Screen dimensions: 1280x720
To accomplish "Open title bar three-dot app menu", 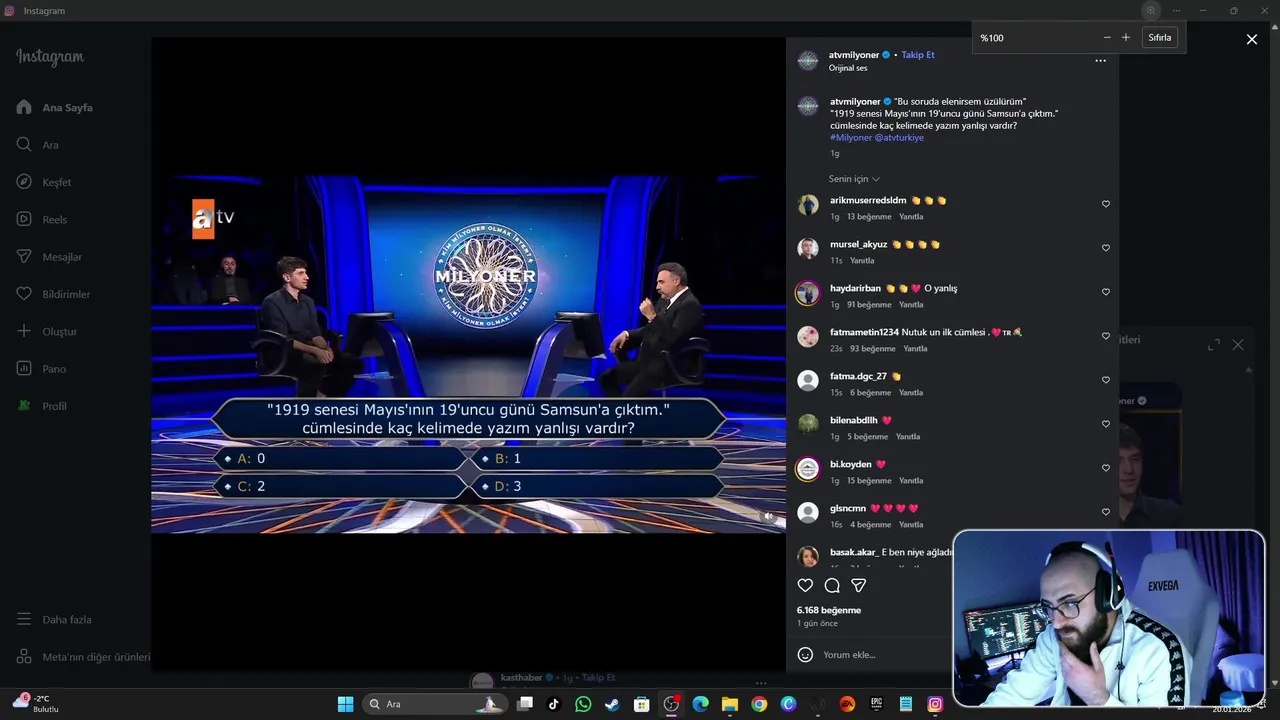I will 1177,10.
